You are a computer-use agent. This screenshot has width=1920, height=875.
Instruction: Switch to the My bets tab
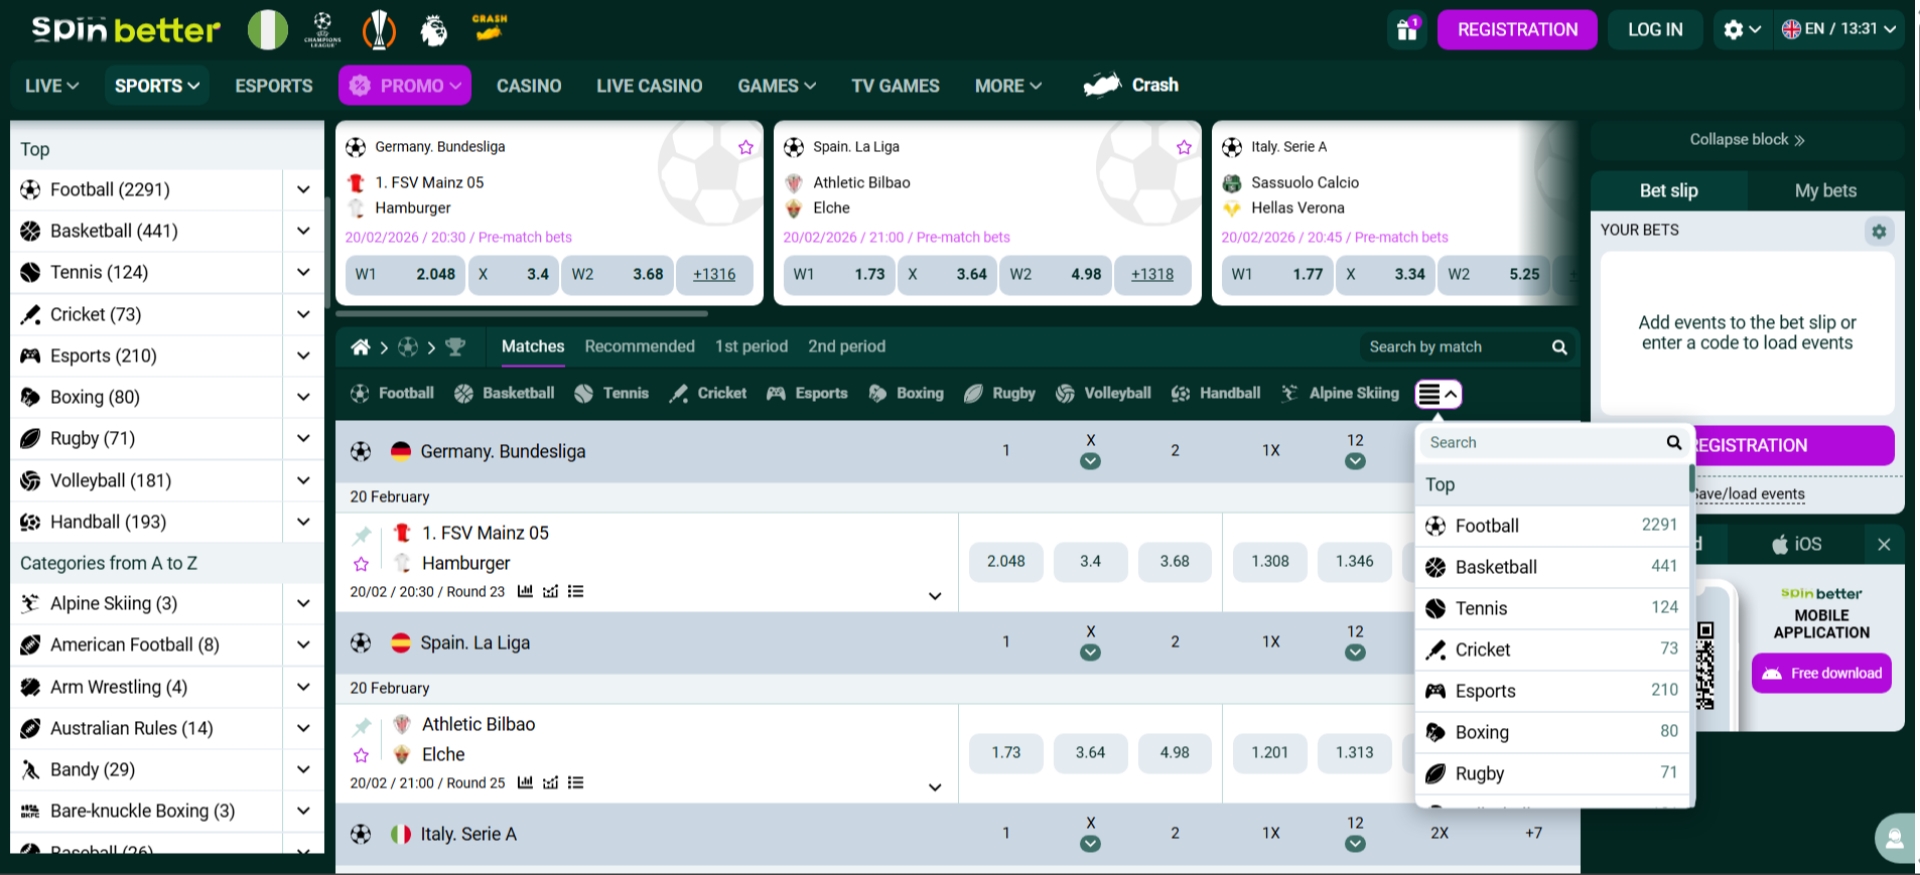(1825, 190)
